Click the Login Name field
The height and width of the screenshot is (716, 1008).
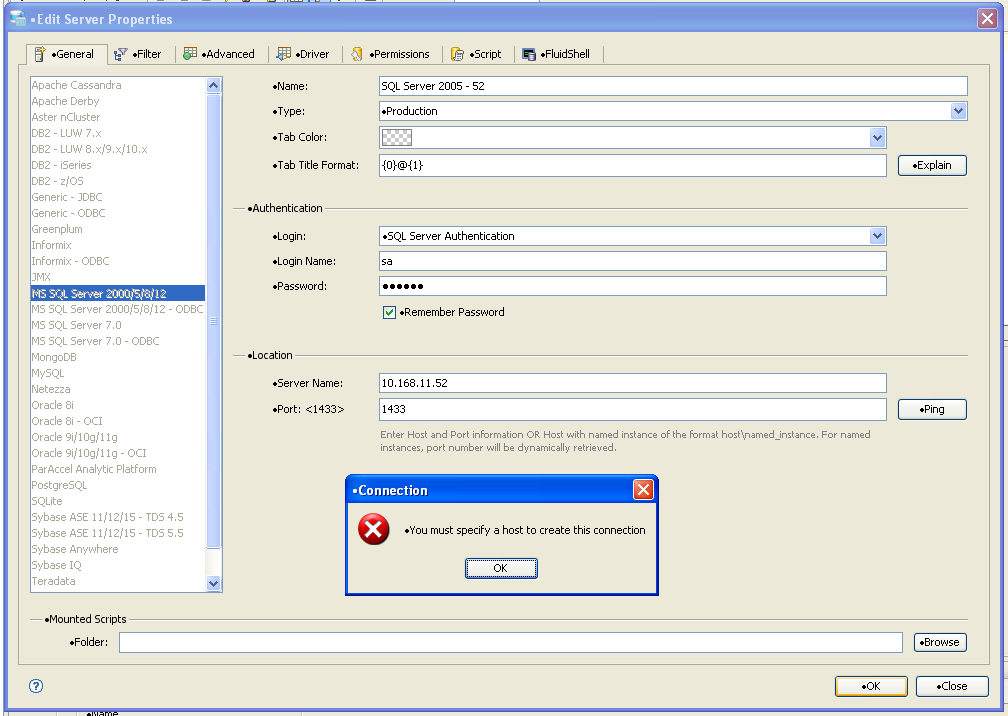tap(633, 261)
